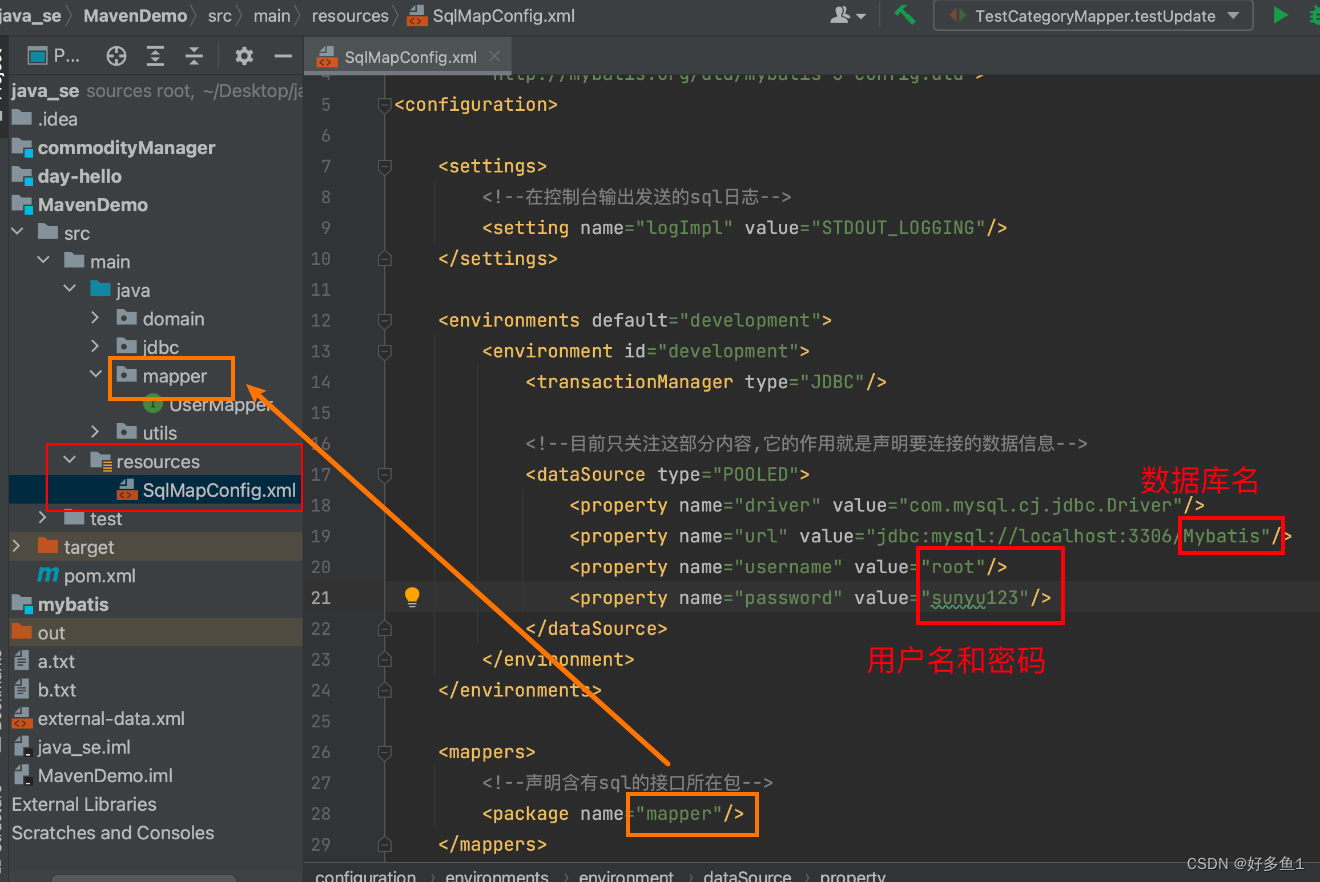Image resolution: width=1320 pixels, height=882 pixels.
Task: Click Expand All icon in Project panel
Action: coord(155,56)
